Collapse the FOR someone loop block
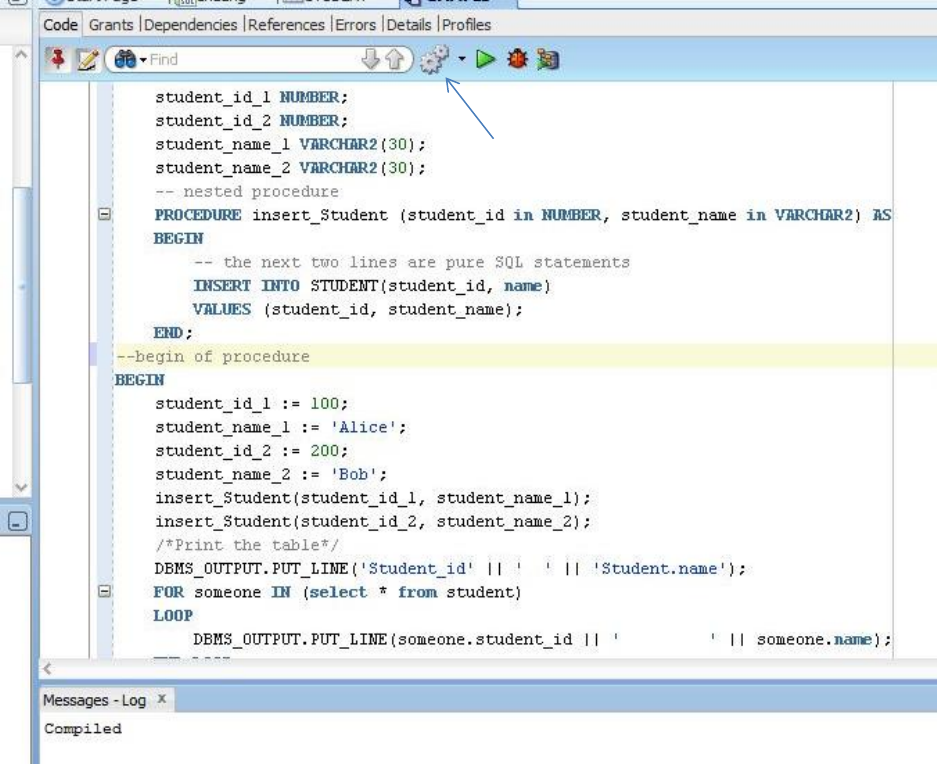Viewport: 937px width, 764px height. pyautogui.click(x=104, y=592)
